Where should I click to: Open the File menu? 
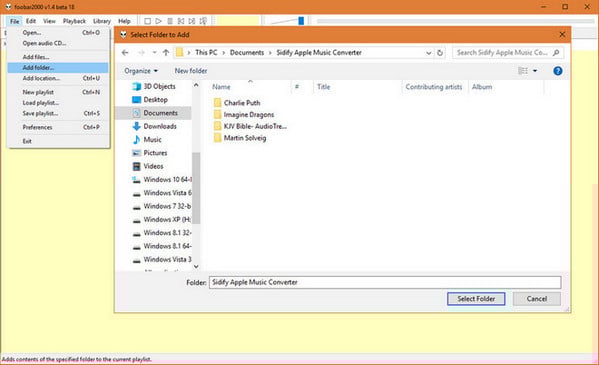point(15,21)
